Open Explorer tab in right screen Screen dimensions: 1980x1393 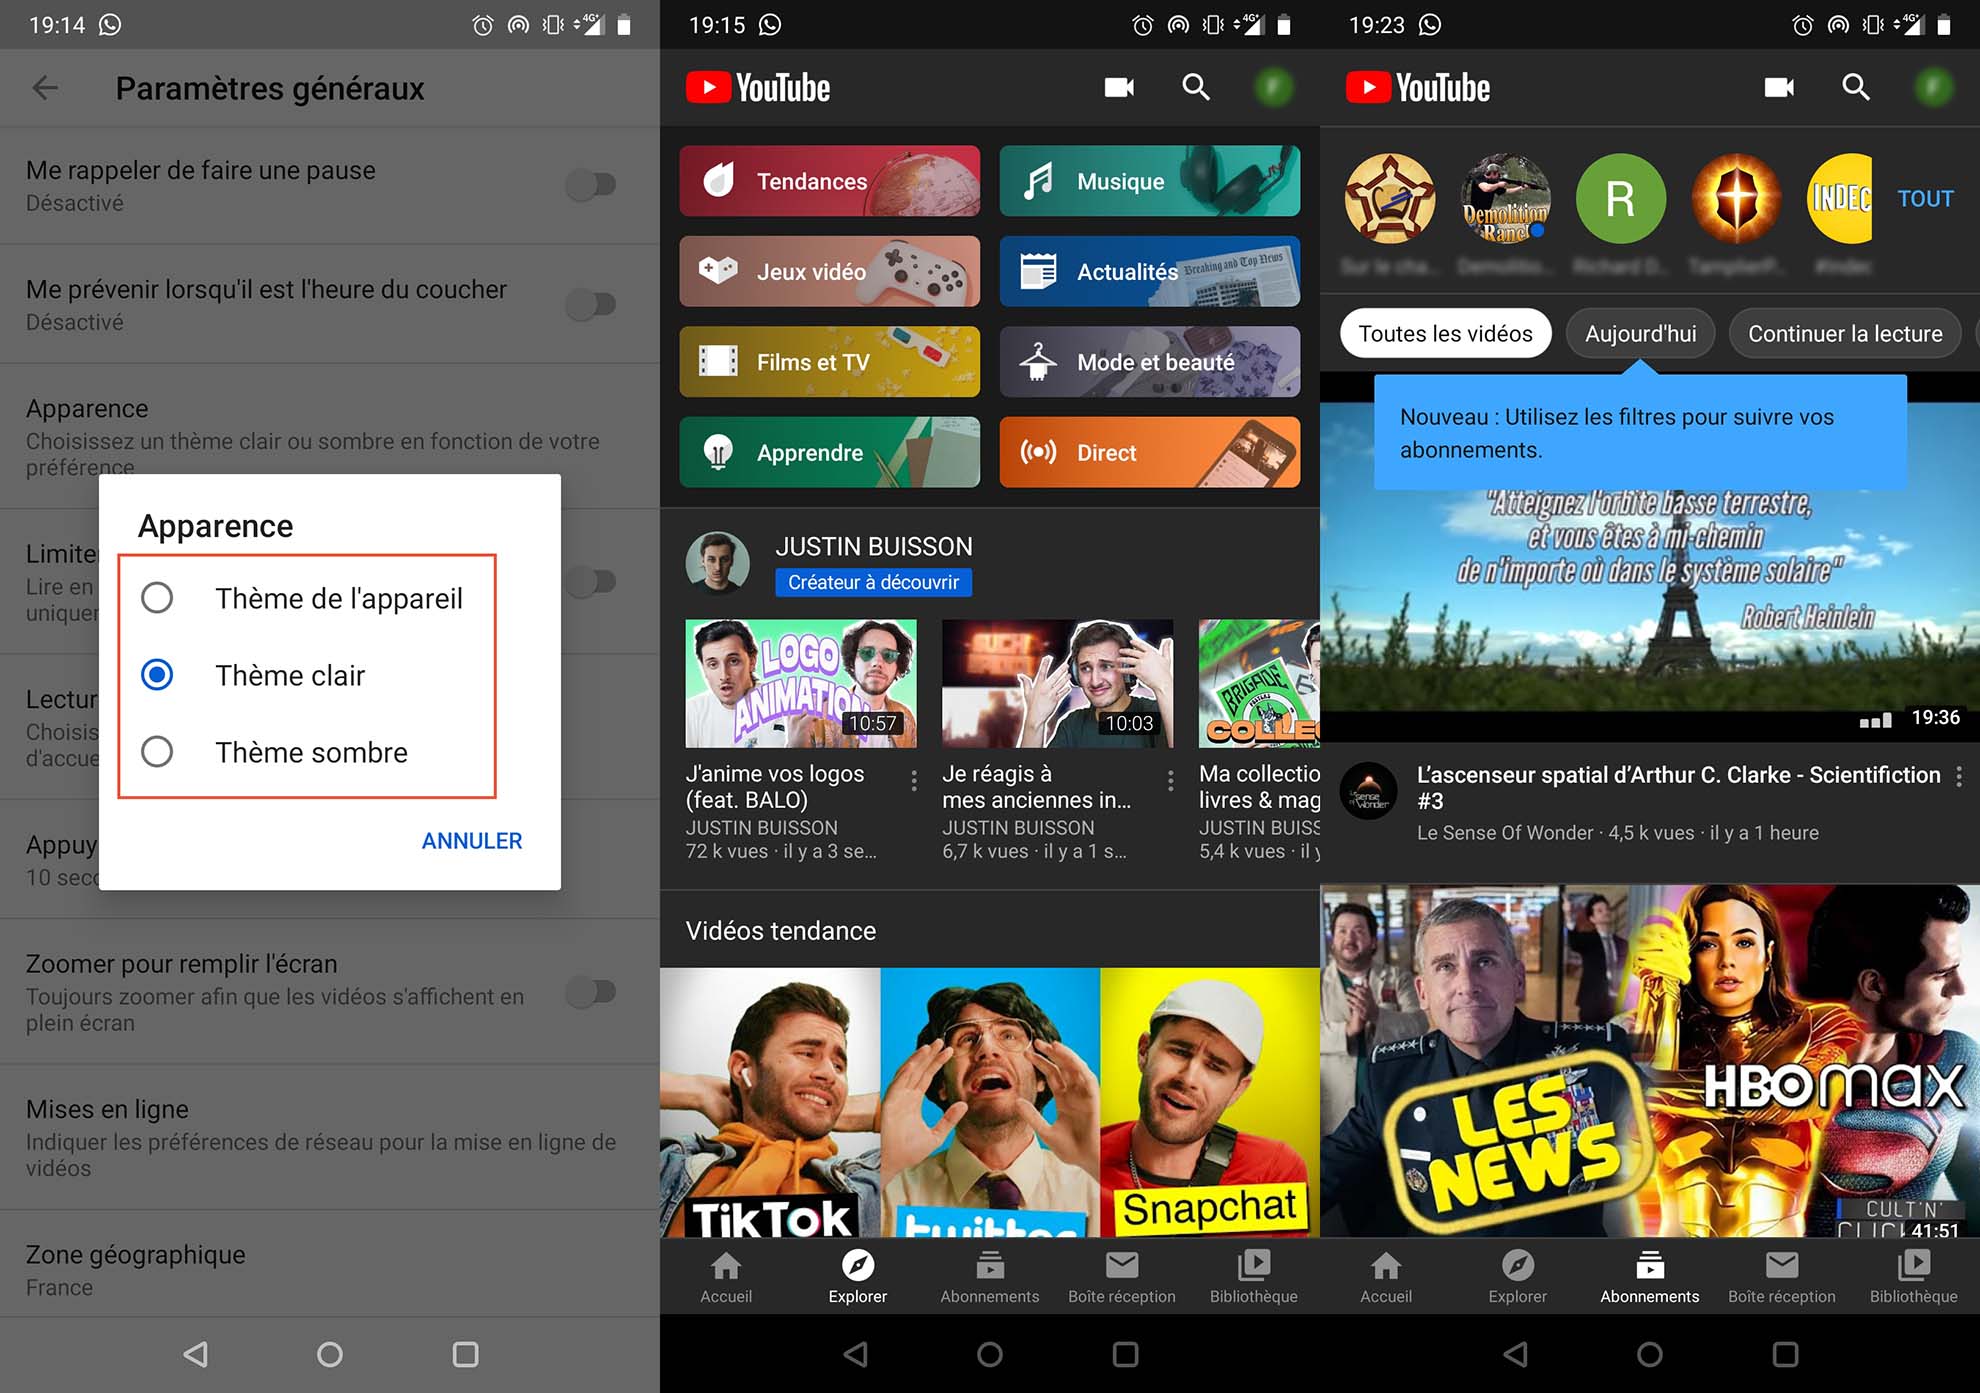[x=1518, y=1277]
